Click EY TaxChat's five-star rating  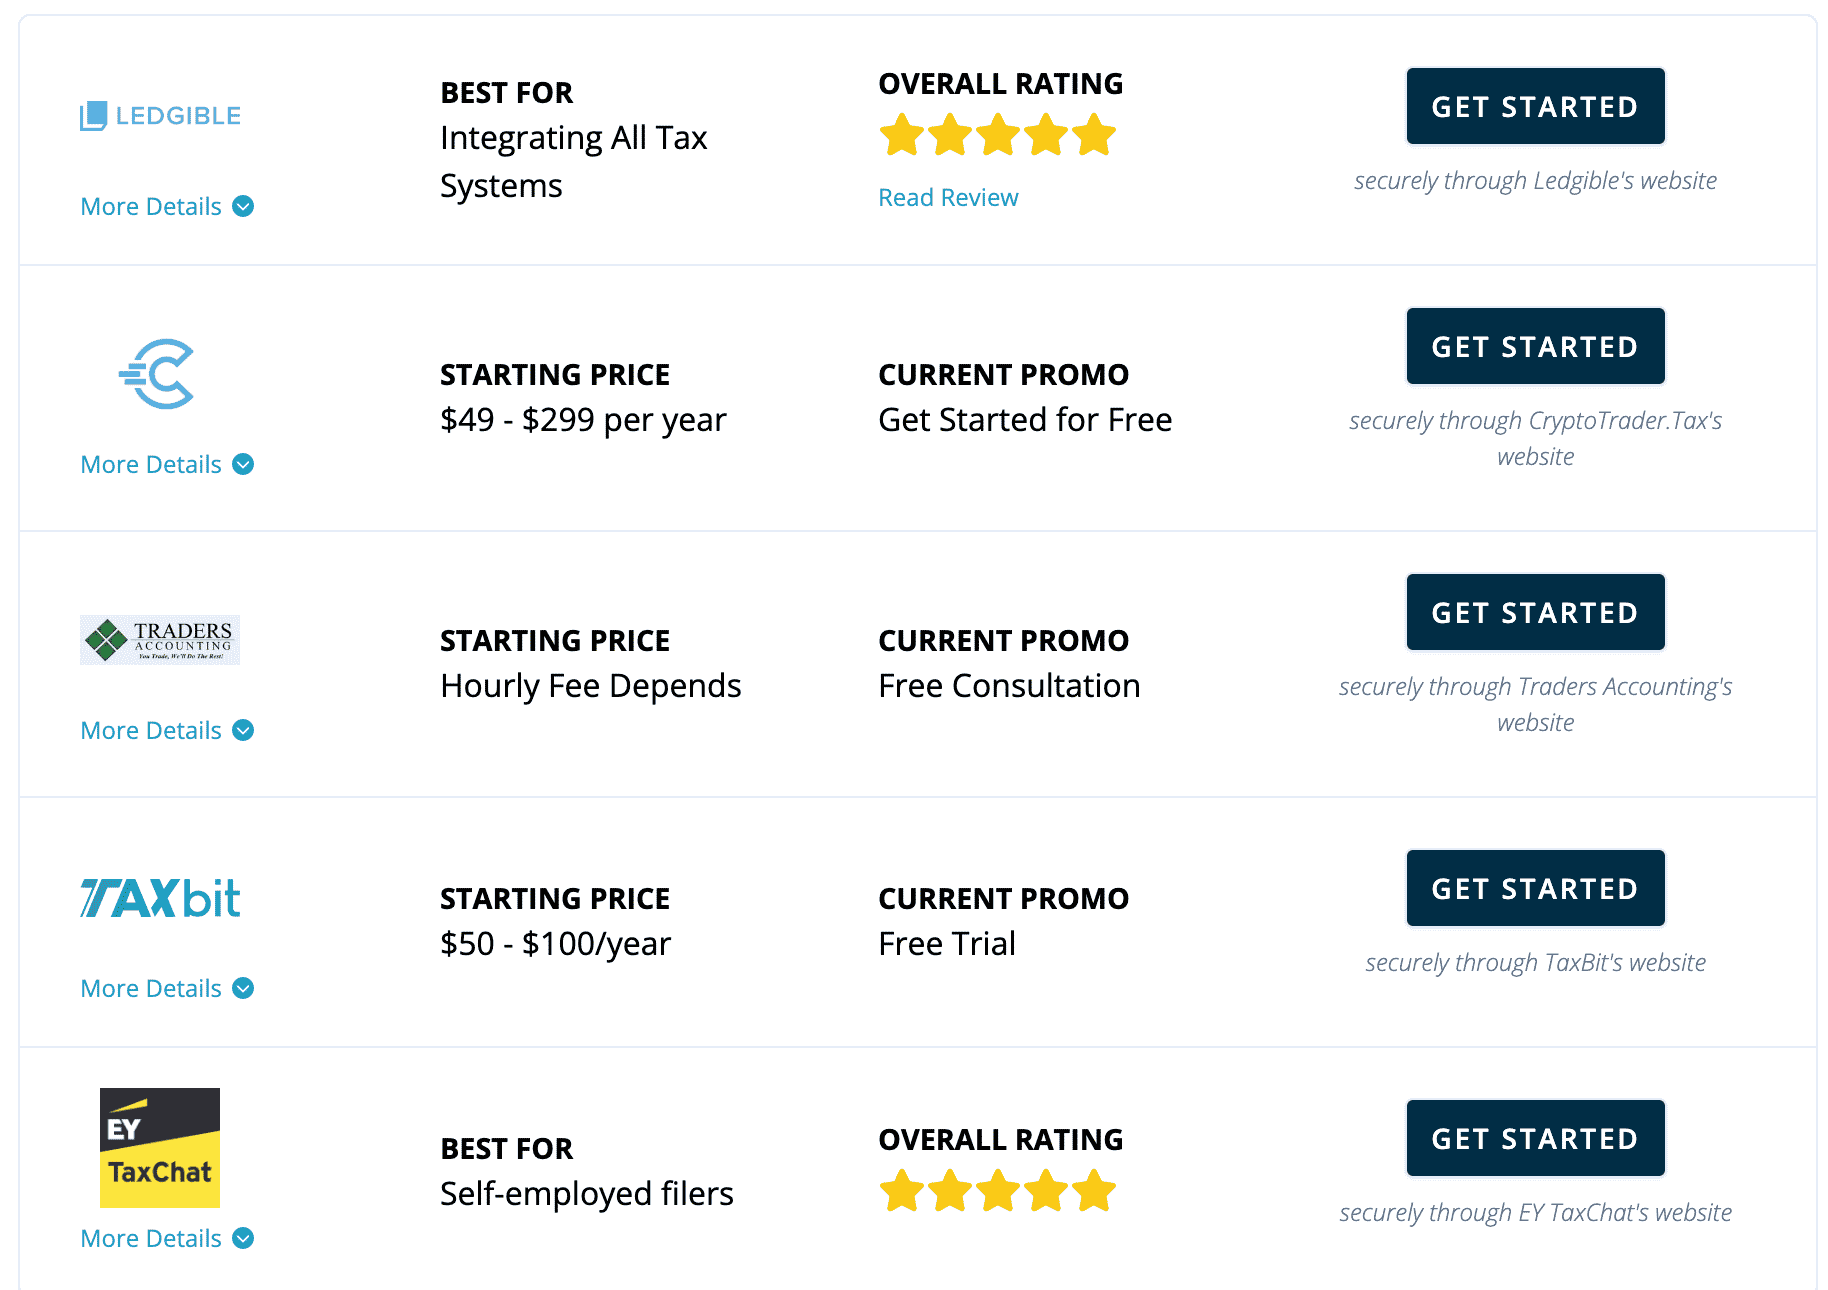(997, 1191)
